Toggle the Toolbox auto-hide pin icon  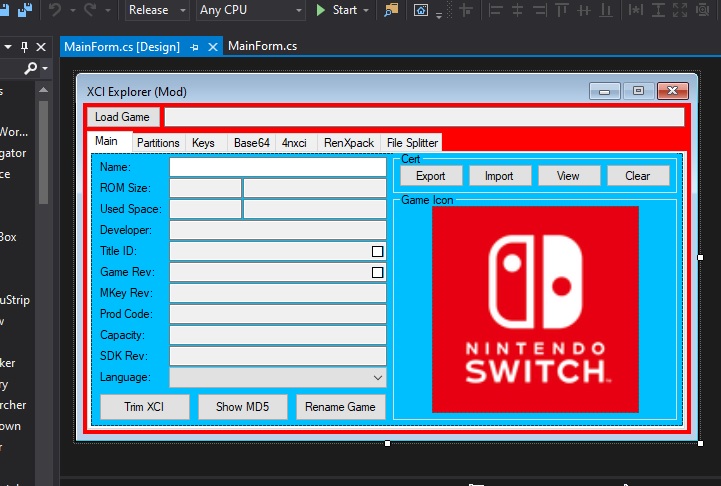tap(24, 47)
